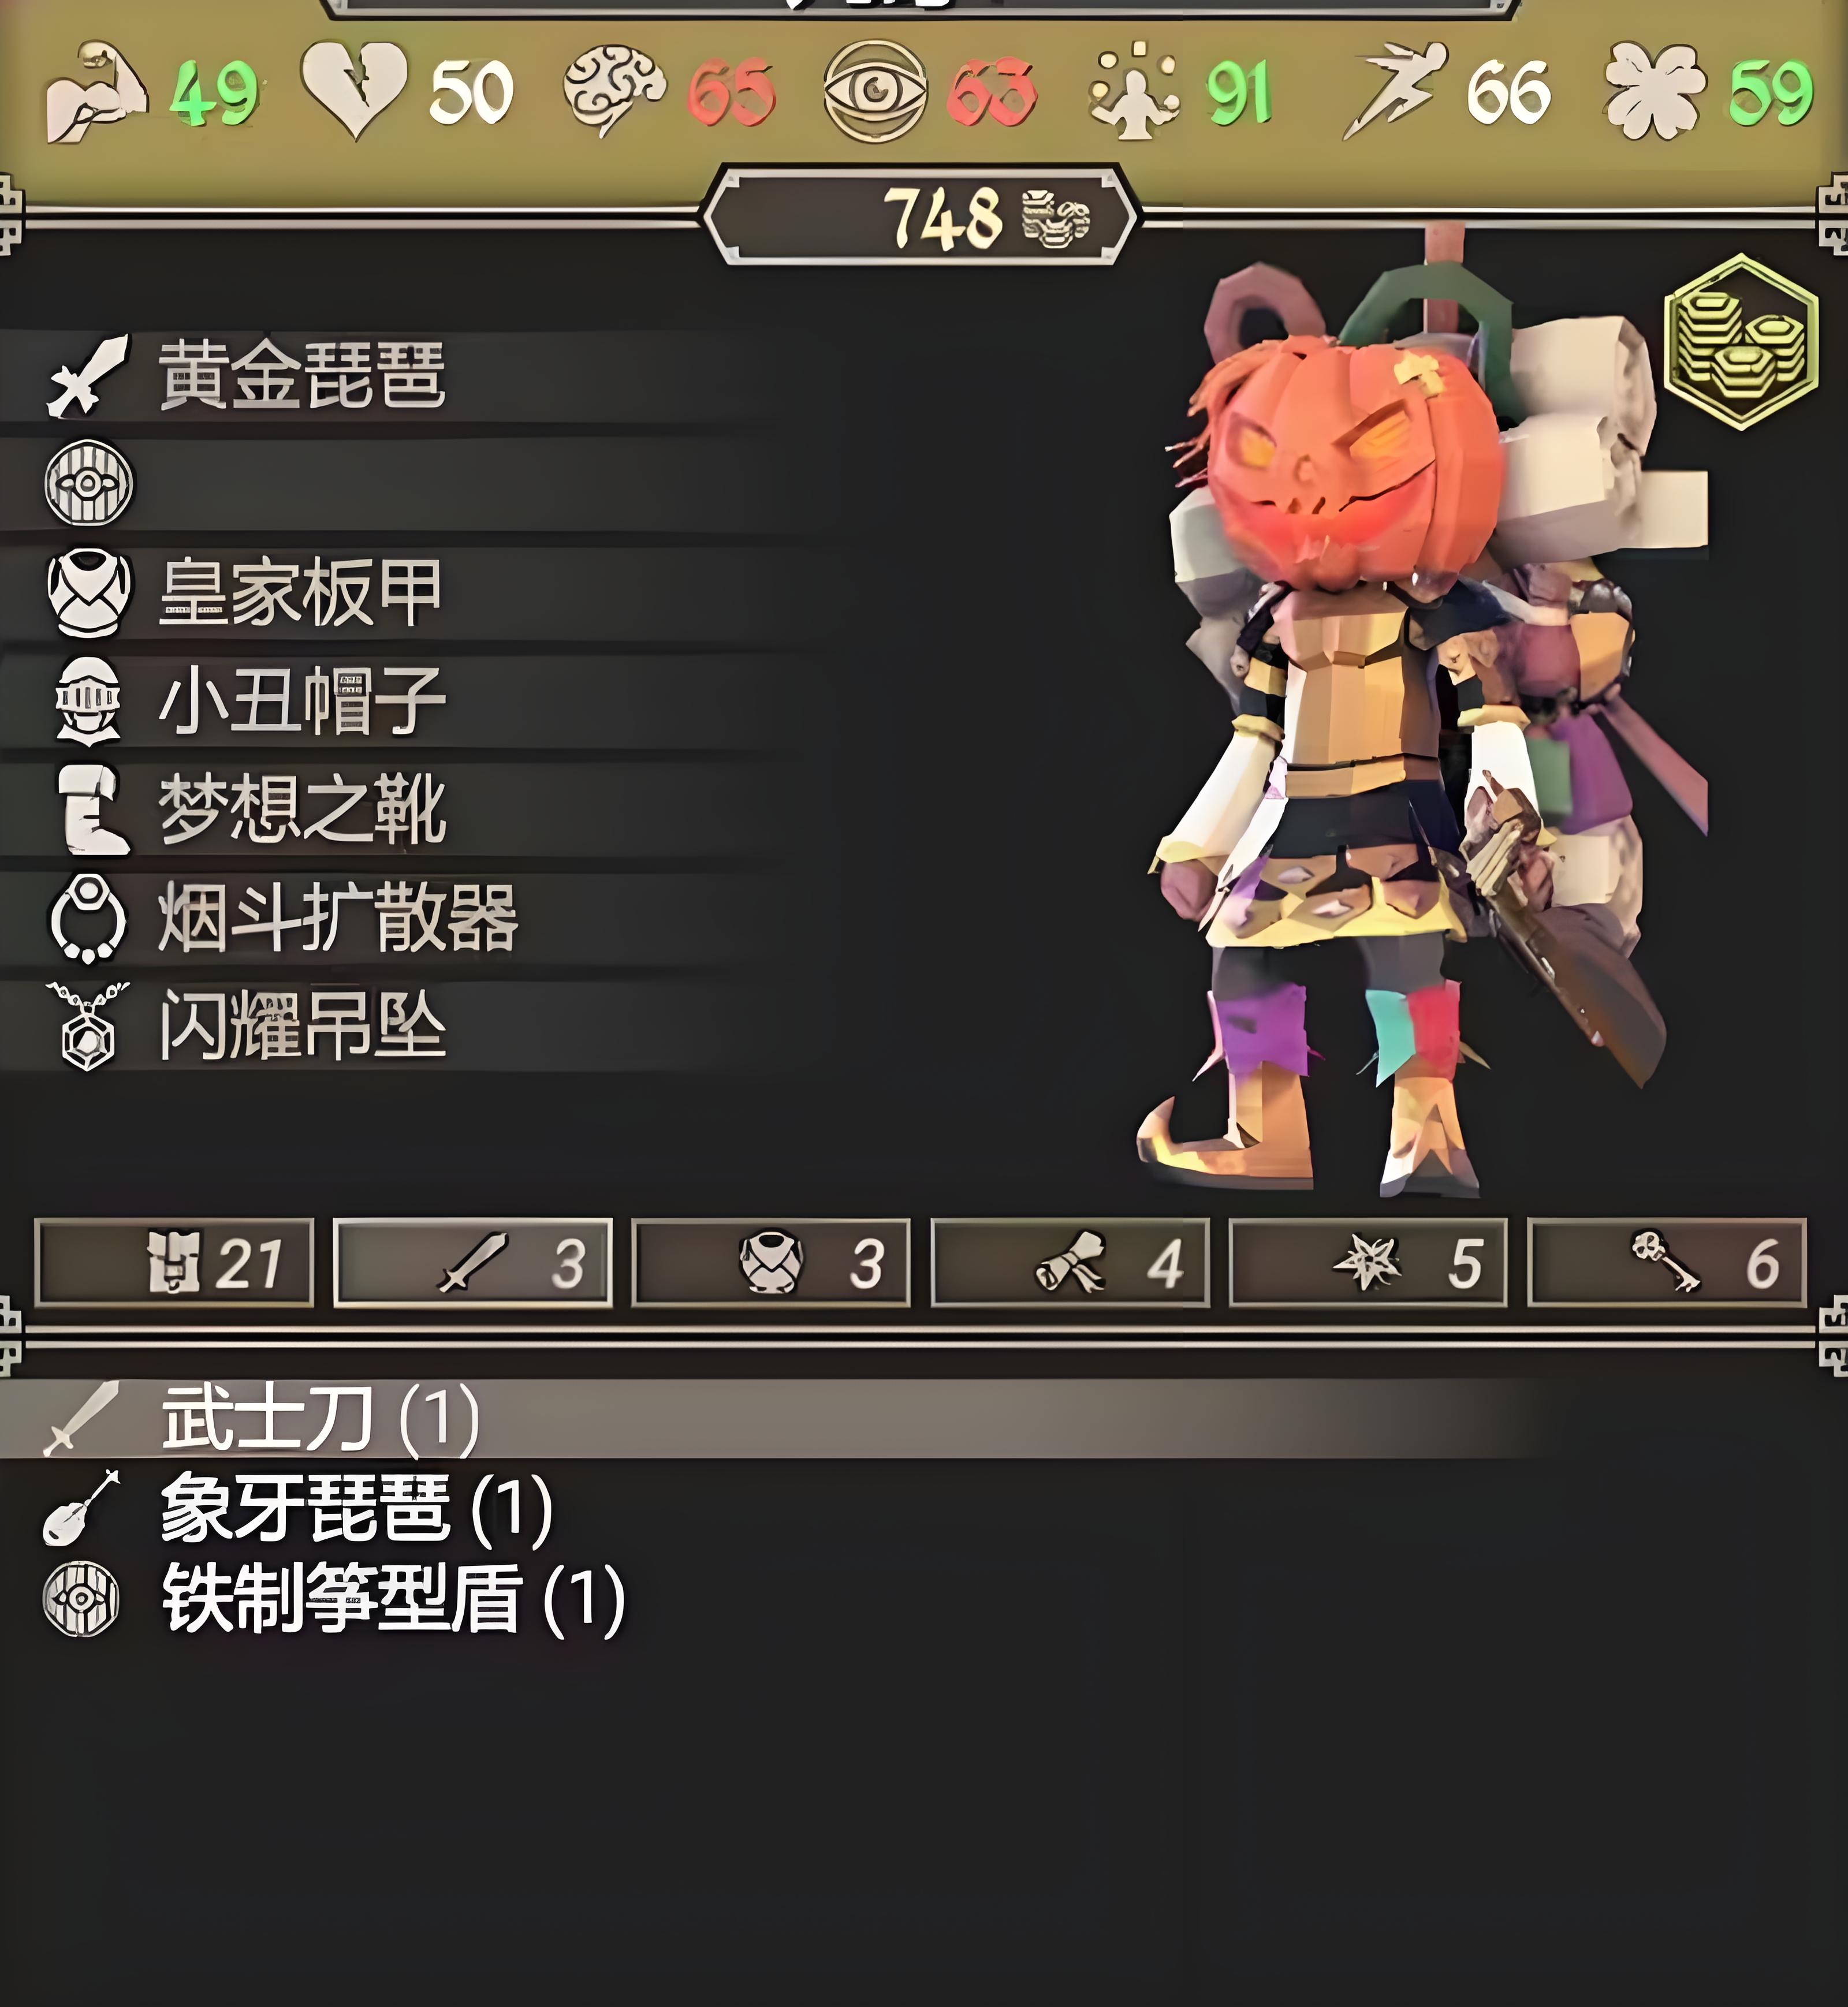The image size is (1848, 2007).
Task: Click the eye awareness icon
Action: pos(875,91)
